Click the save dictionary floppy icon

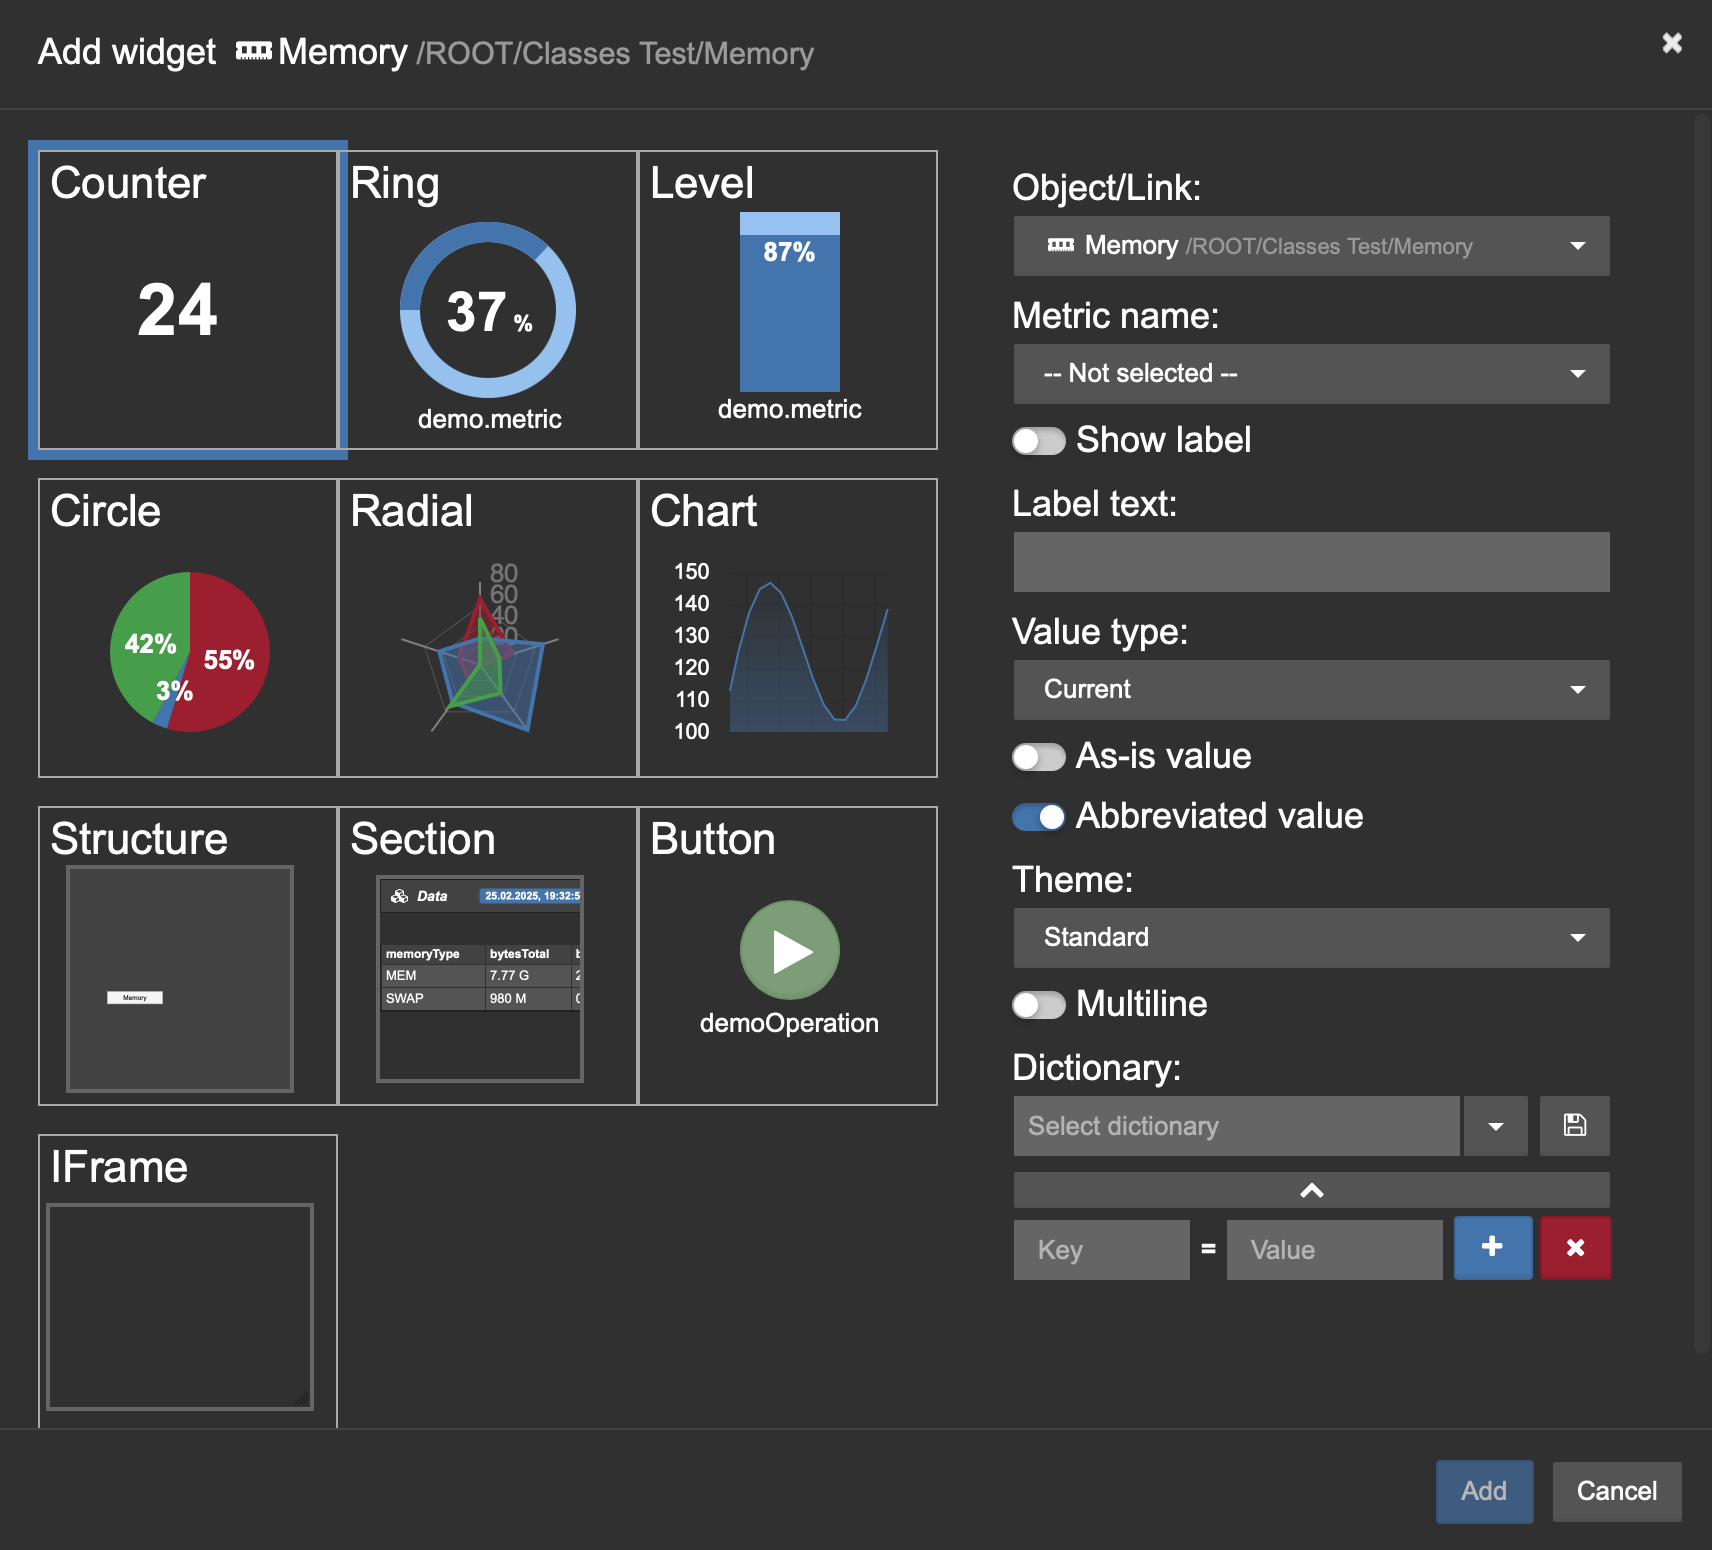[1575, 1126]
